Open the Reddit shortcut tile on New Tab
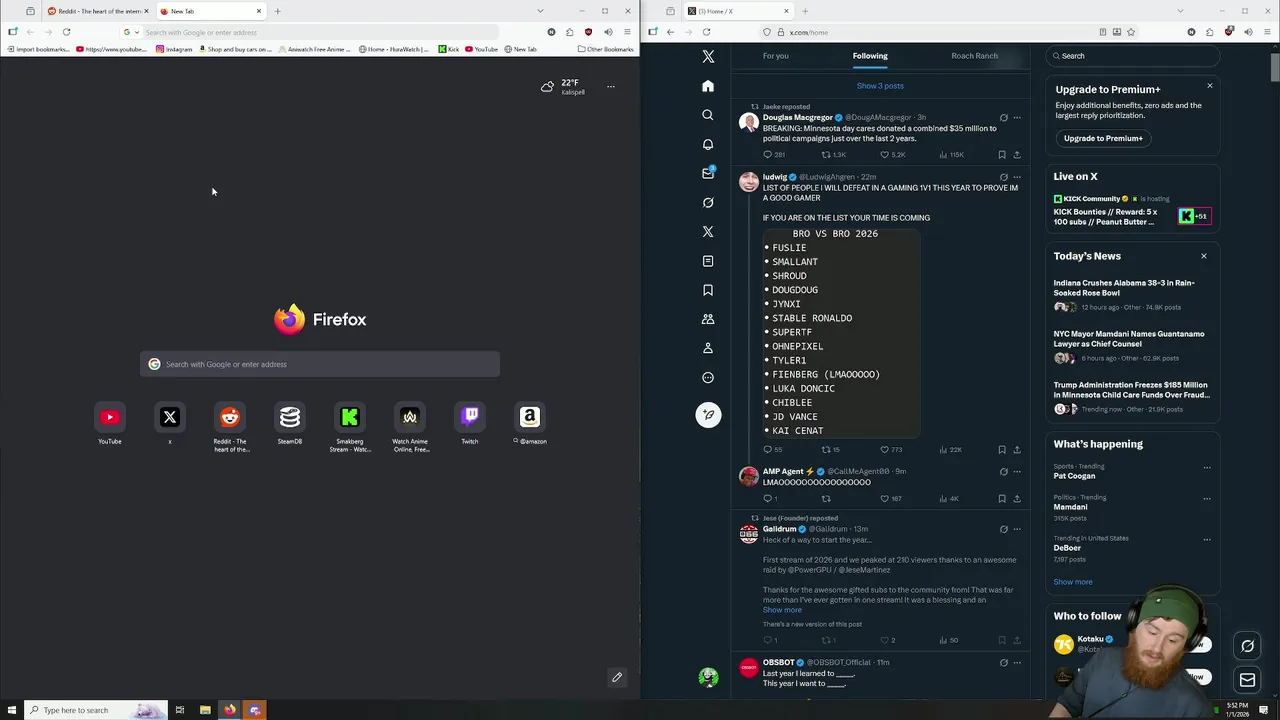The image size is (1280, 720). tap(230, 417)
